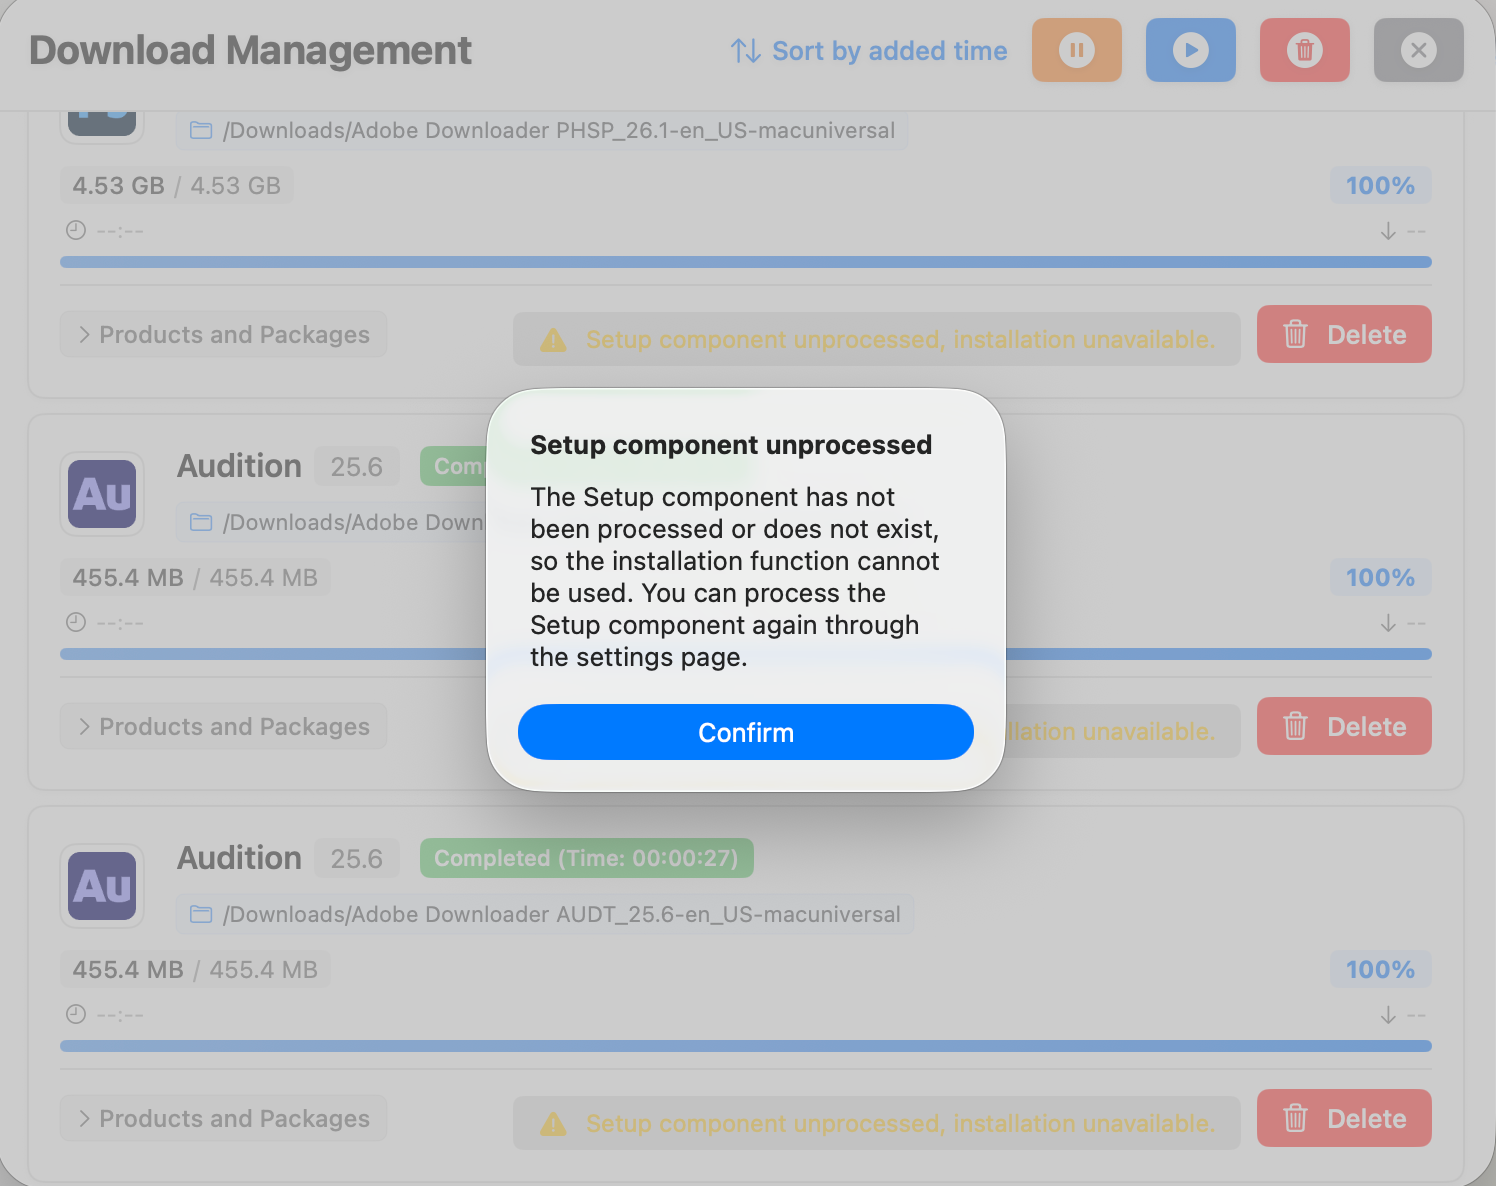The height and width of the screenshot is (1186, 1496).
Task: Delete the bottom Audition 25.6 download
Action: (x=1343, y=1119)
